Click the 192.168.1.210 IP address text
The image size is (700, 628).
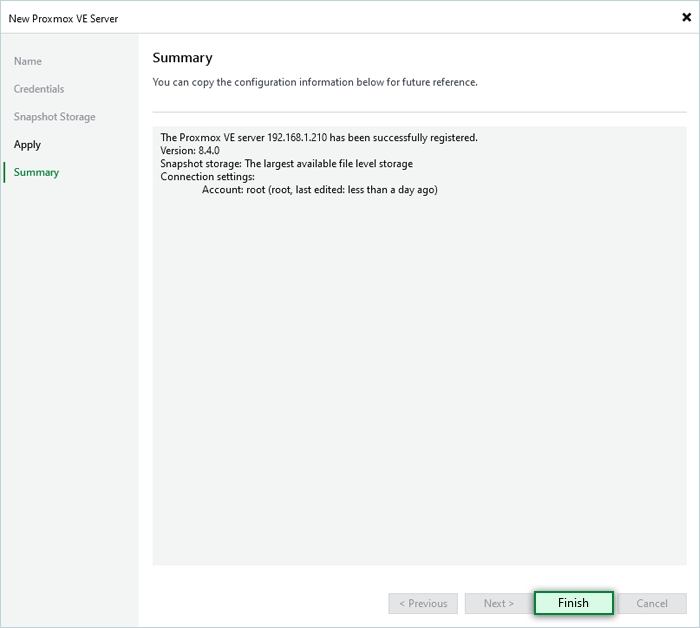point(301,138)
